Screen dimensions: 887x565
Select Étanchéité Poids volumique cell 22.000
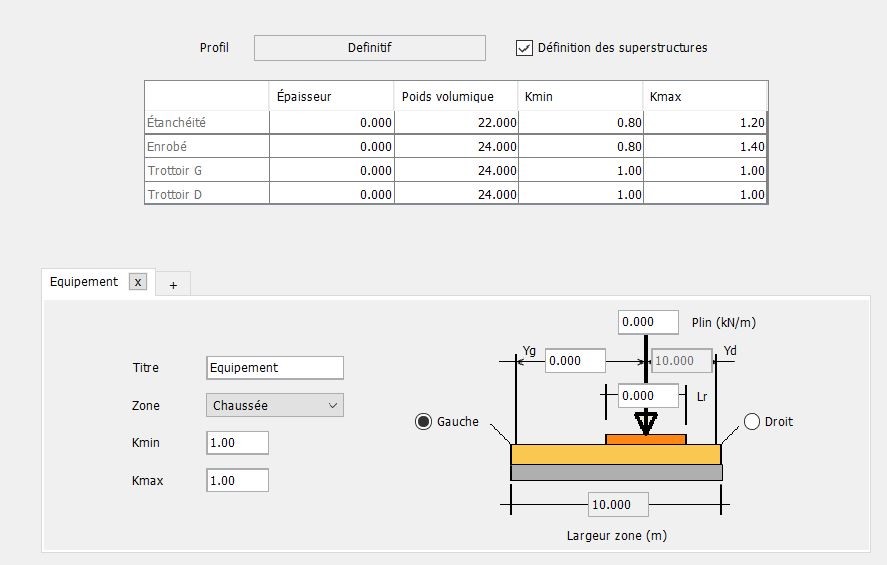pos(457,122)
